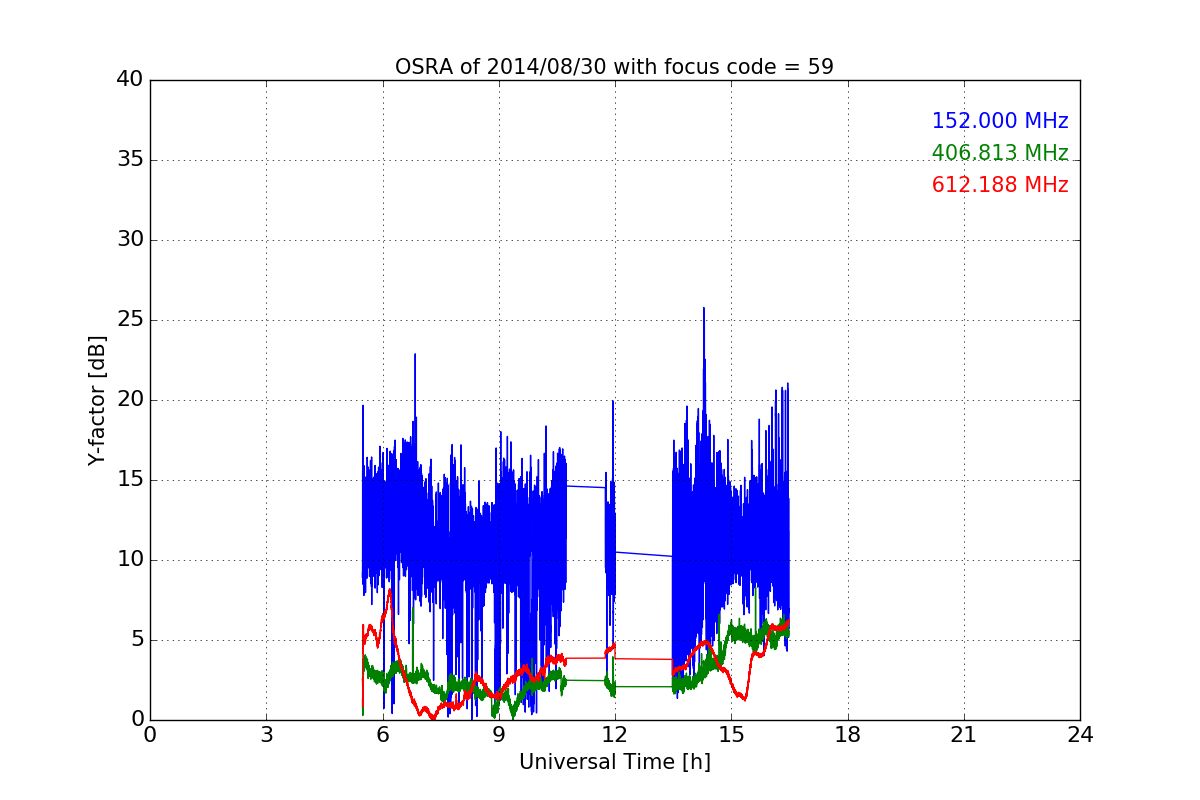Click the 'Y-factor [dB]' axis label
This screenshot has height=800, width=1200.
point(97,400)
